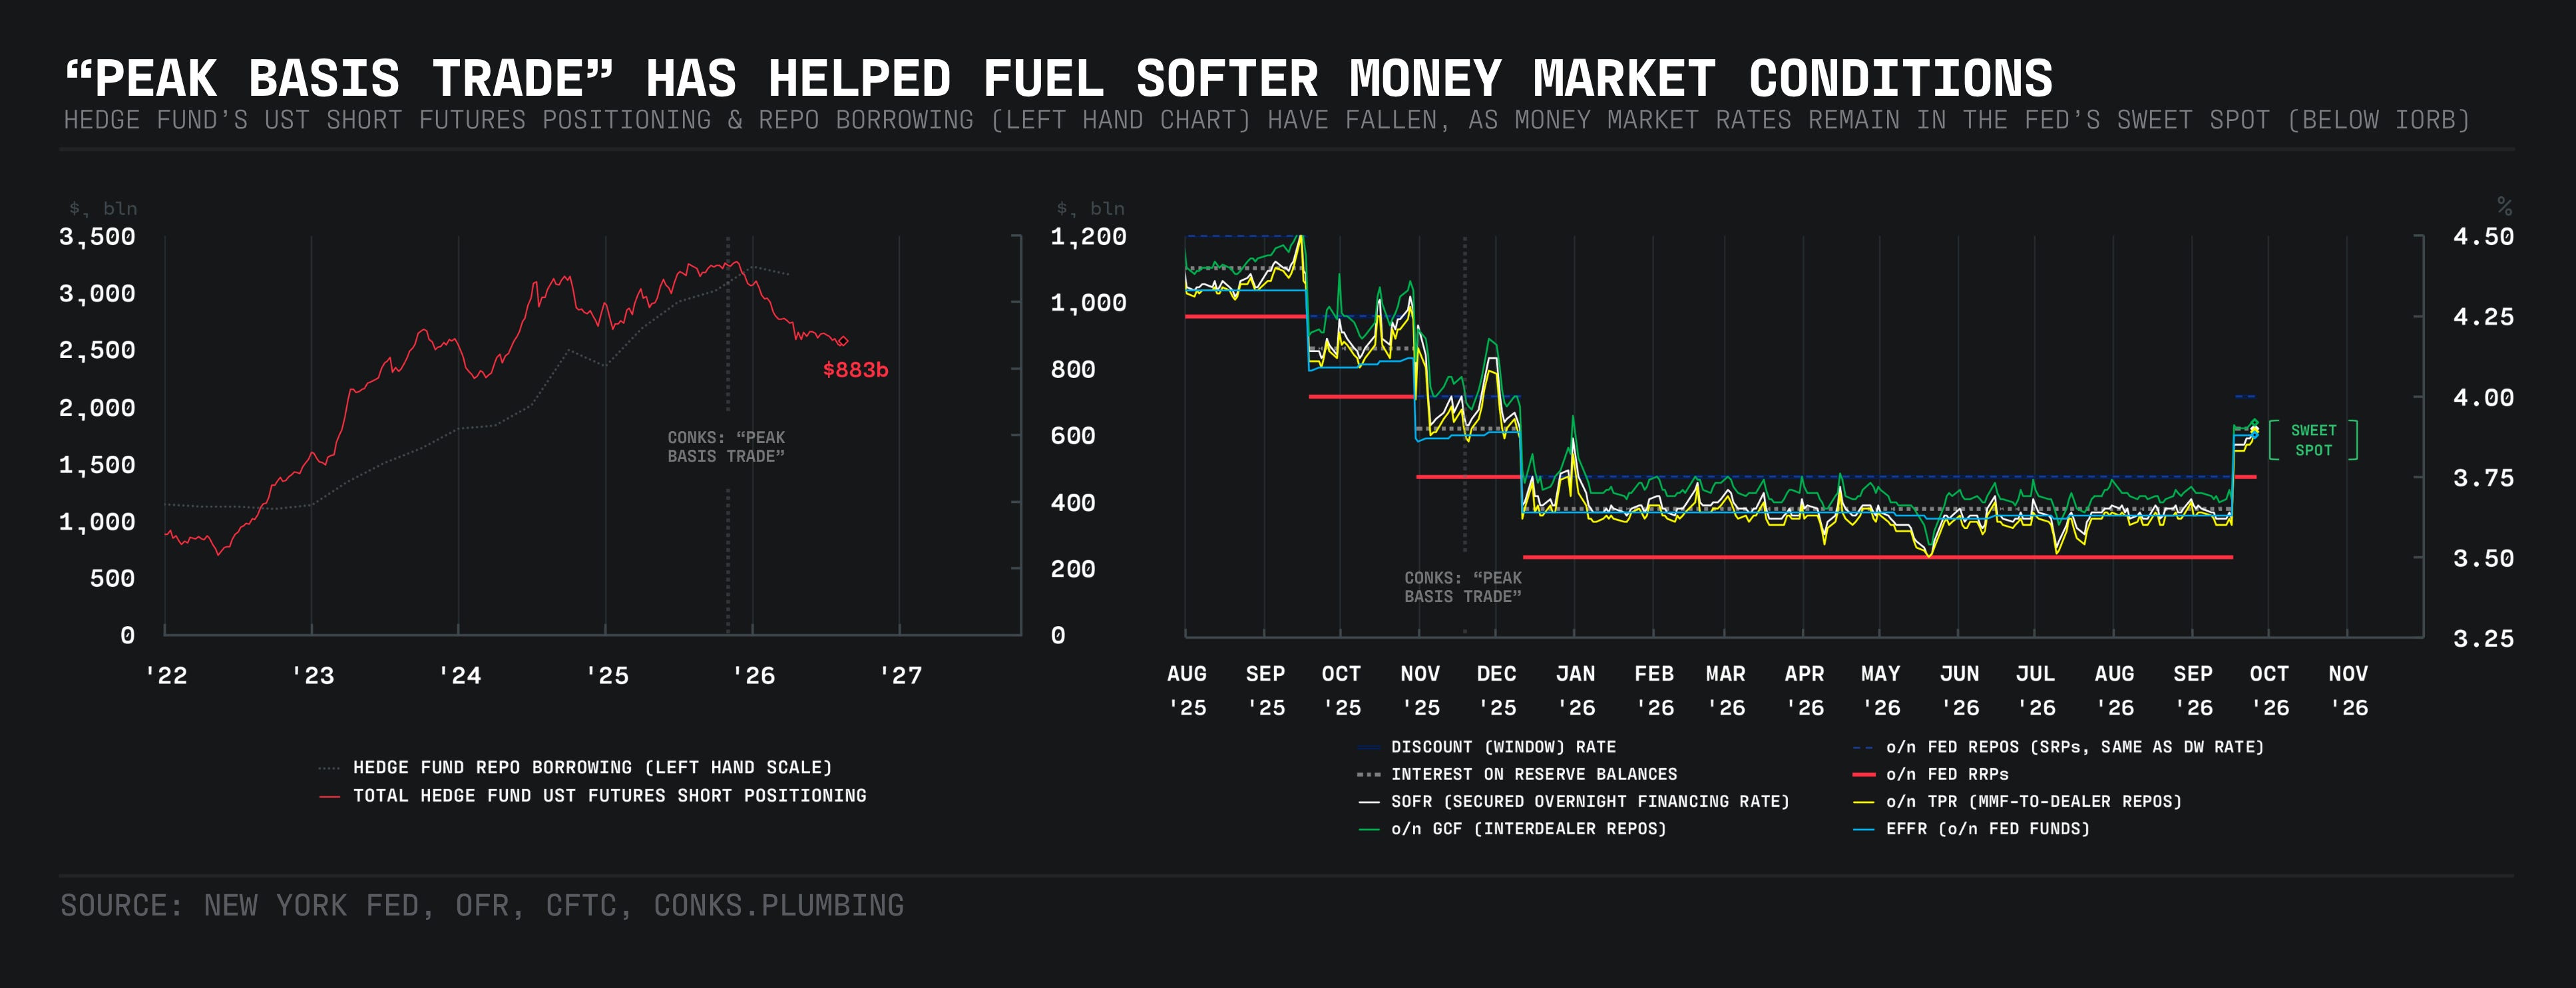
Task: Click the SOURCE footer line
Action: pos(482,906)
